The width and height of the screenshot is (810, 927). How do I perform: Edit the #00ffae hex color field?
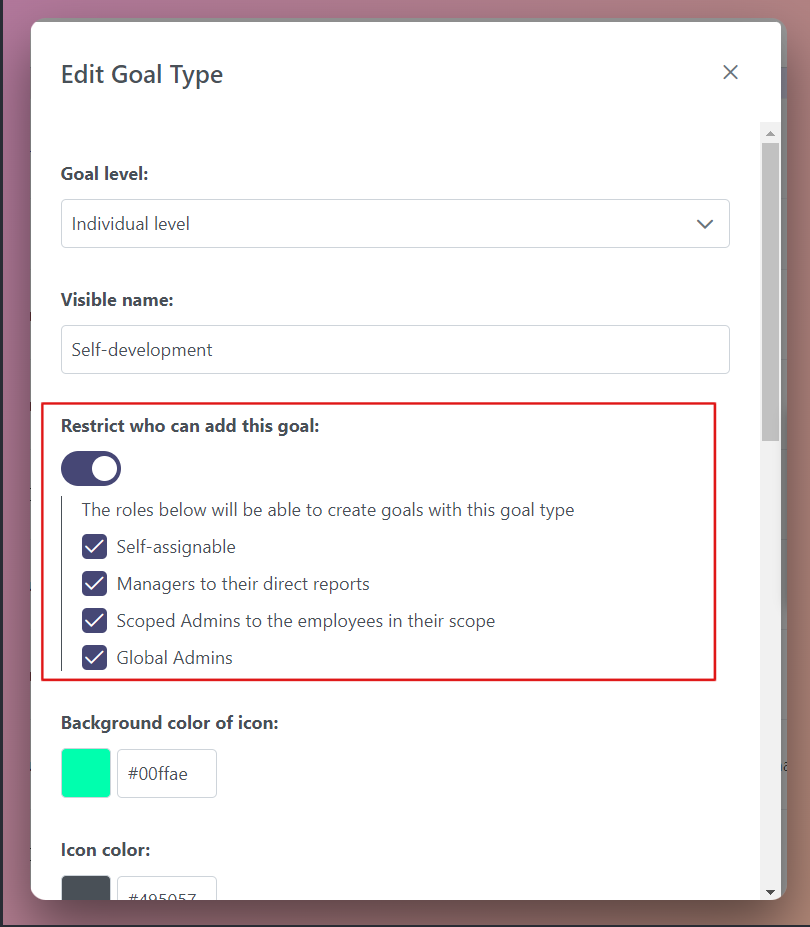tap(167, 774)
